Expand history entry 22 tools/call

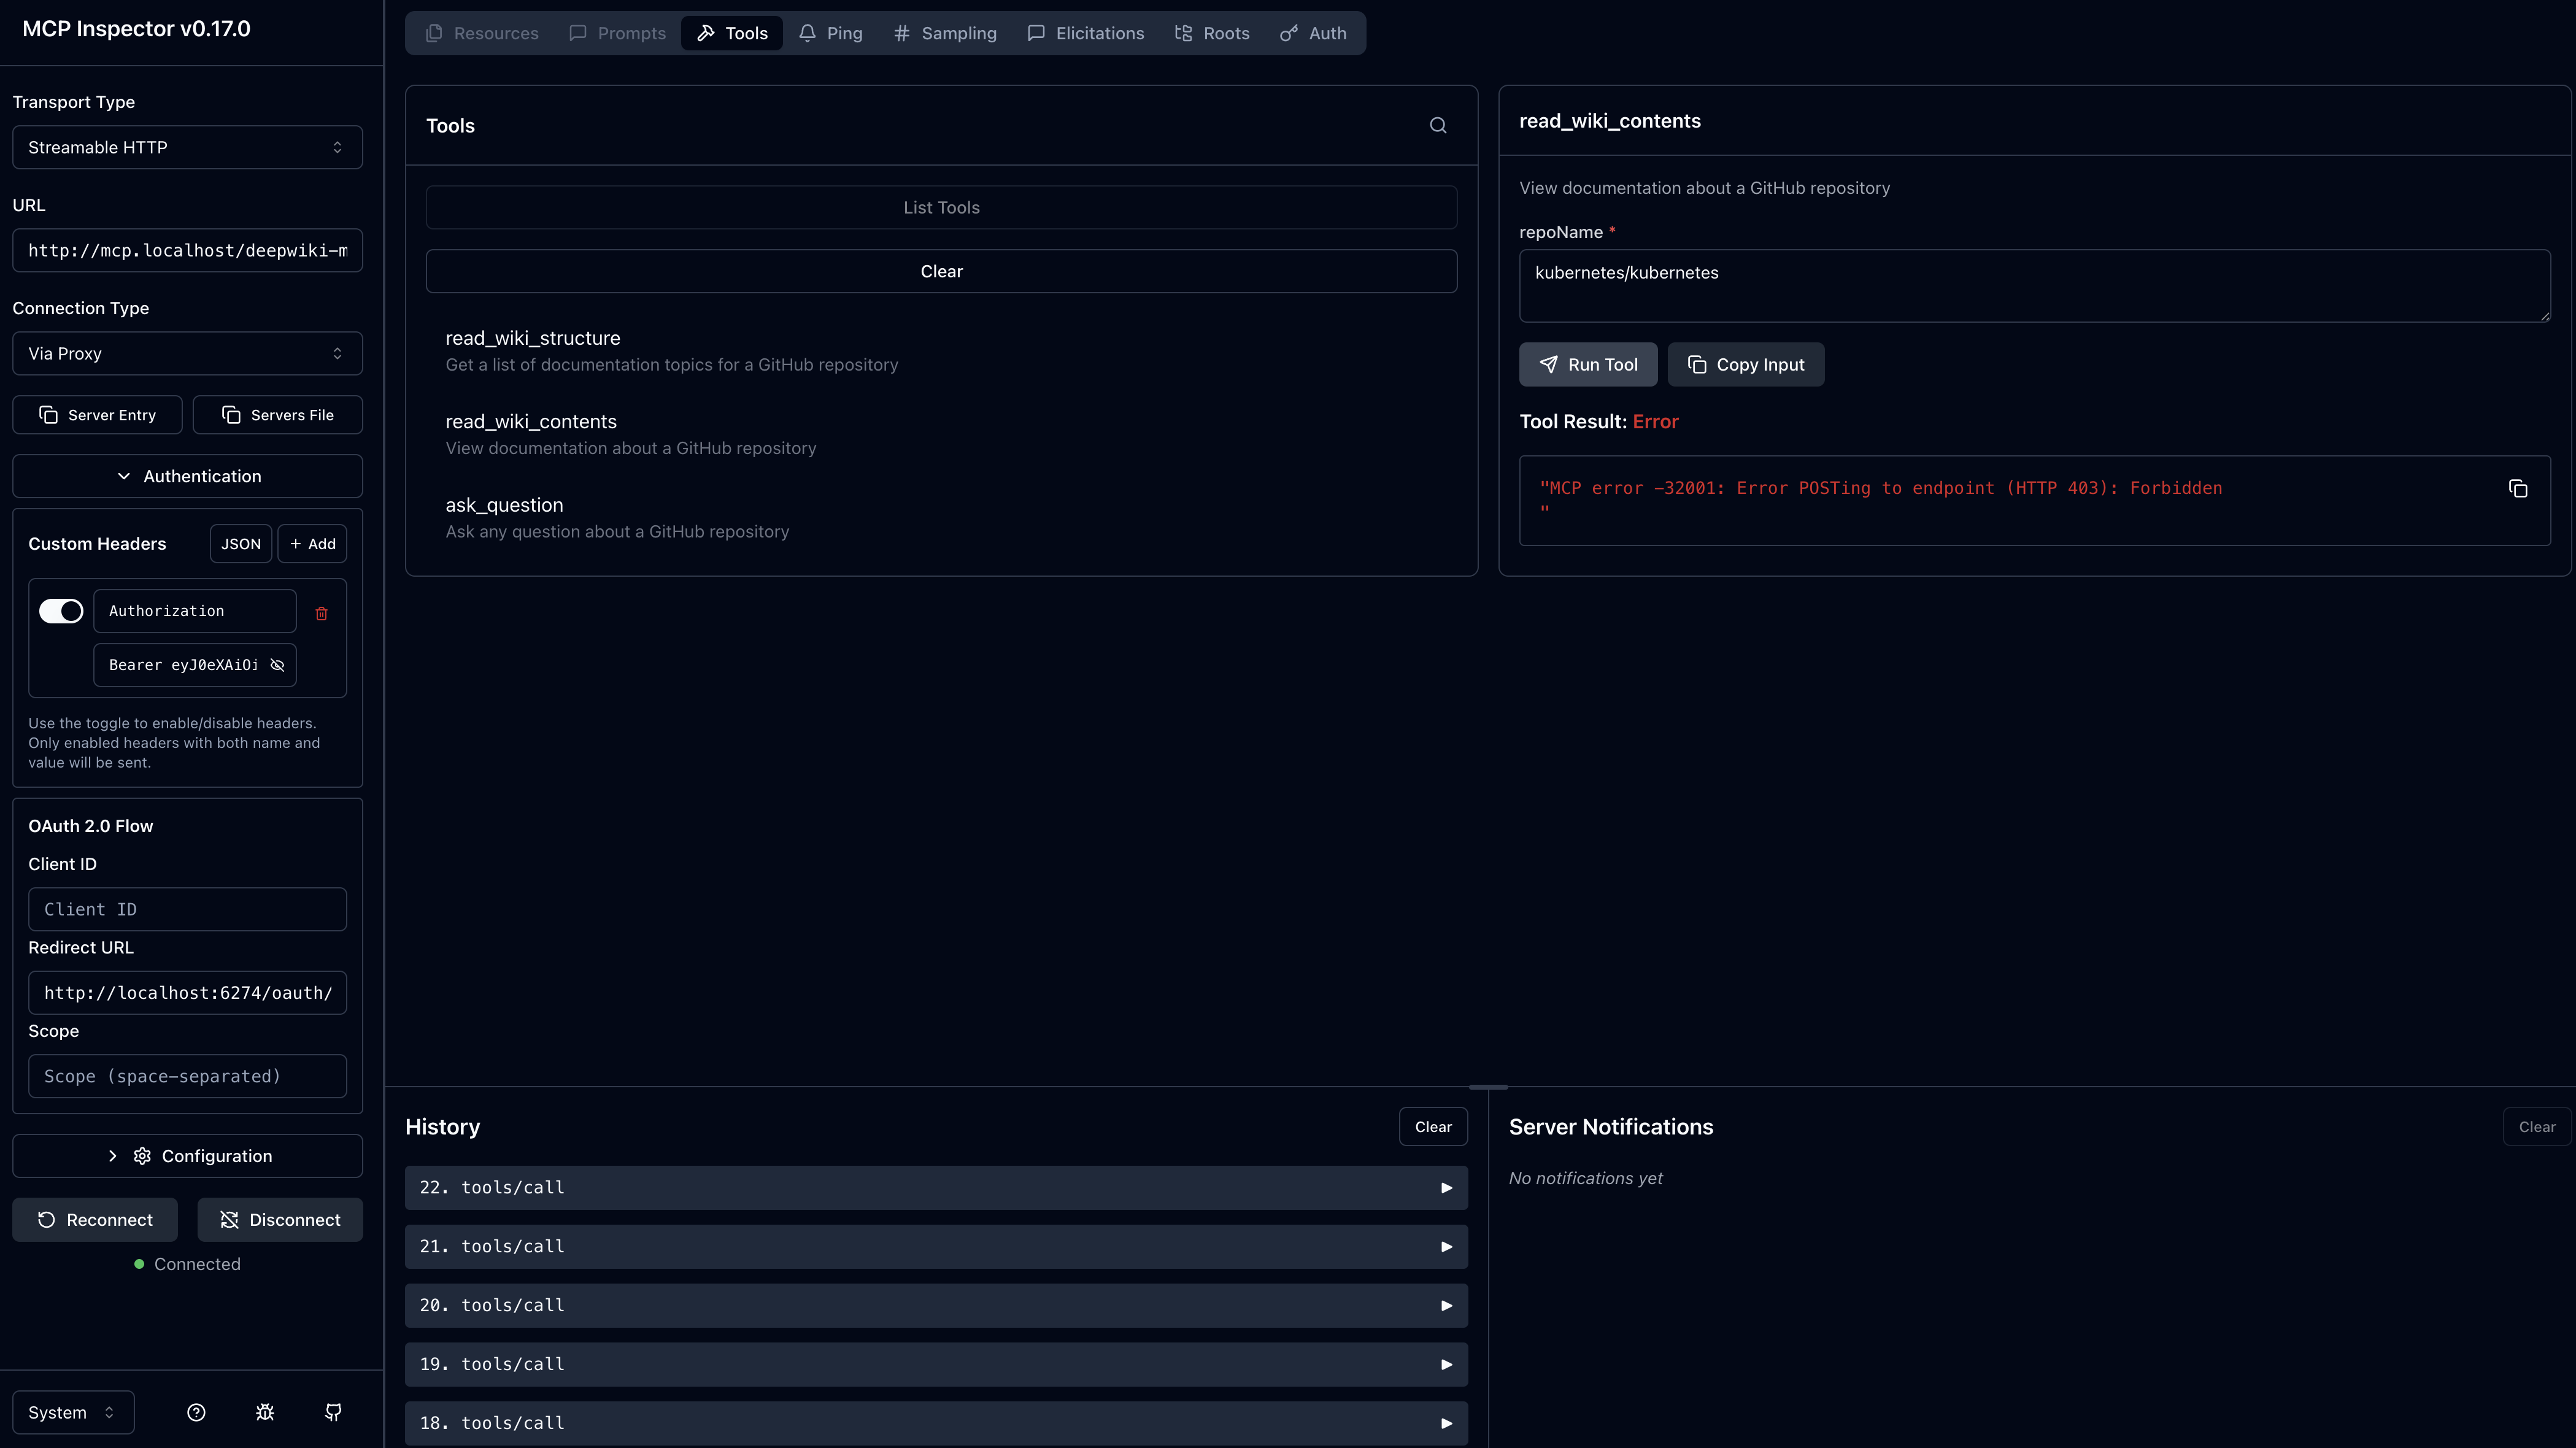(x=935, y=1188)
